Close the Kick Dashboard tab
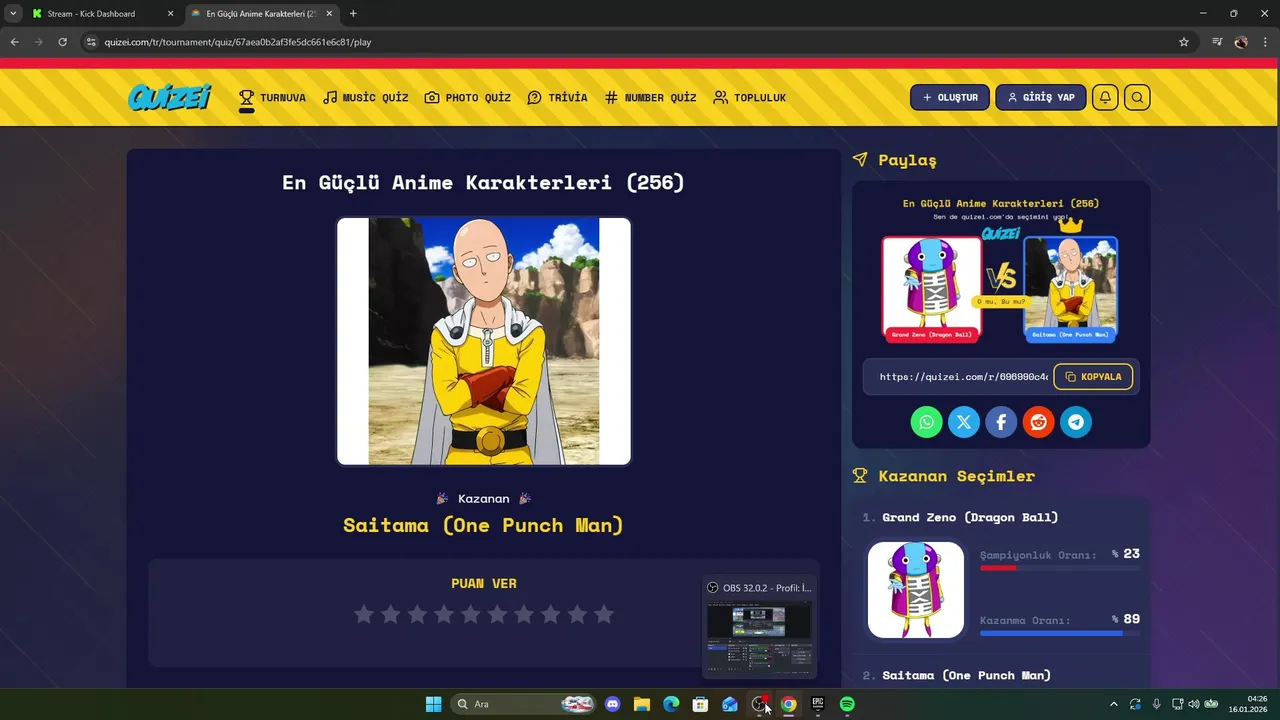The width and height of the screenshot is (1280, 720). [x=170, y=14]
